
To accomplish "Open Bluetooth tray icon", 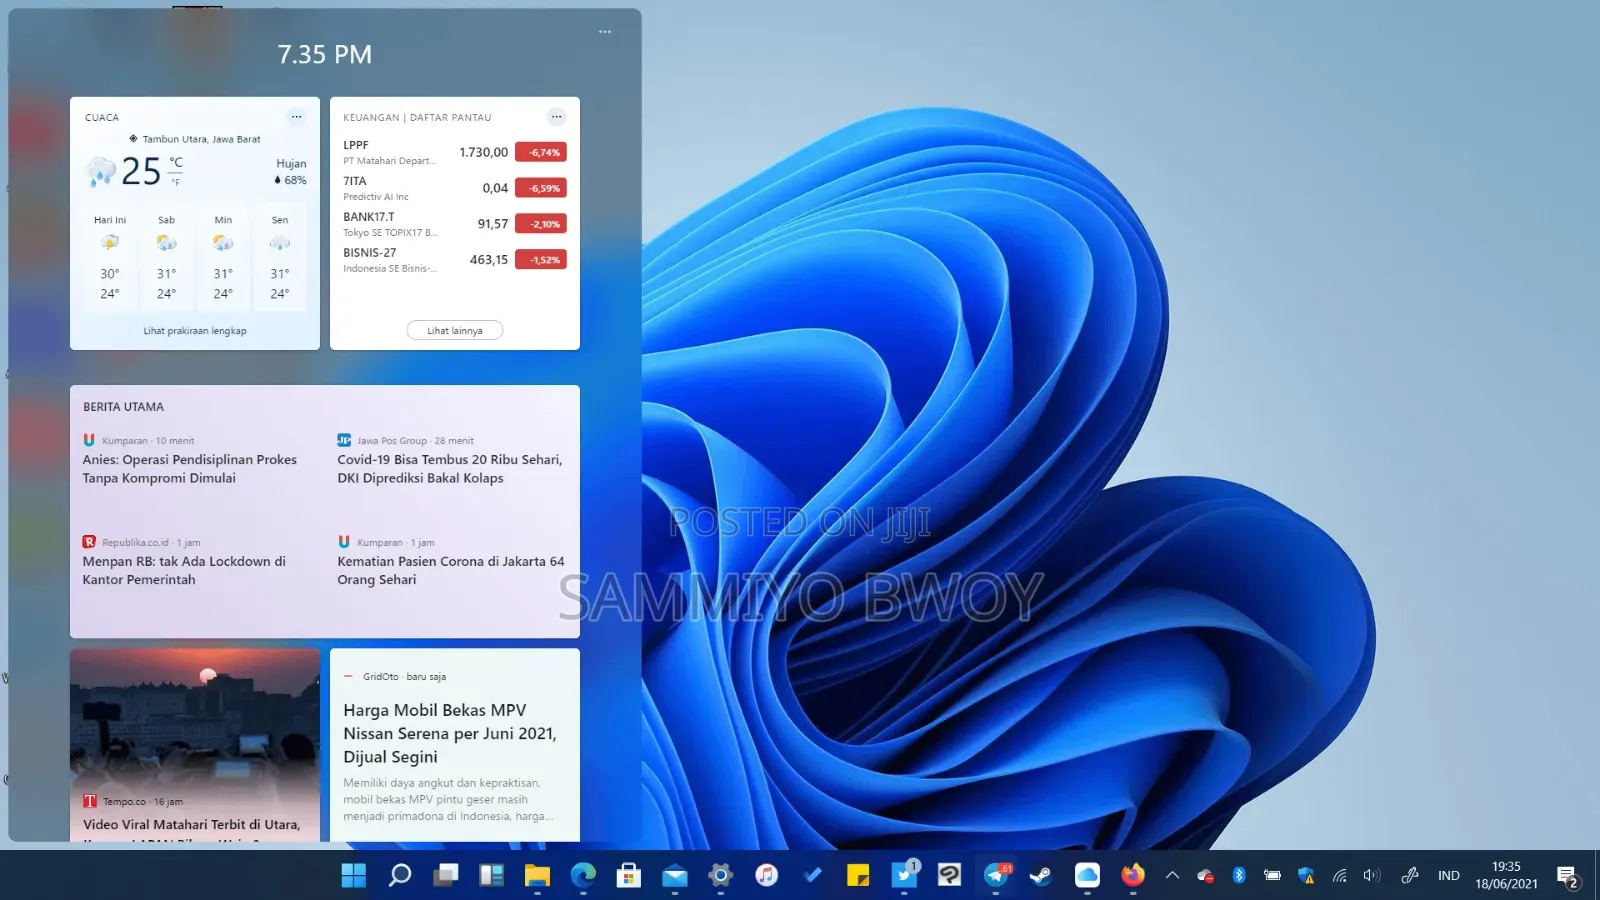I will click(x=1239, y=875).
